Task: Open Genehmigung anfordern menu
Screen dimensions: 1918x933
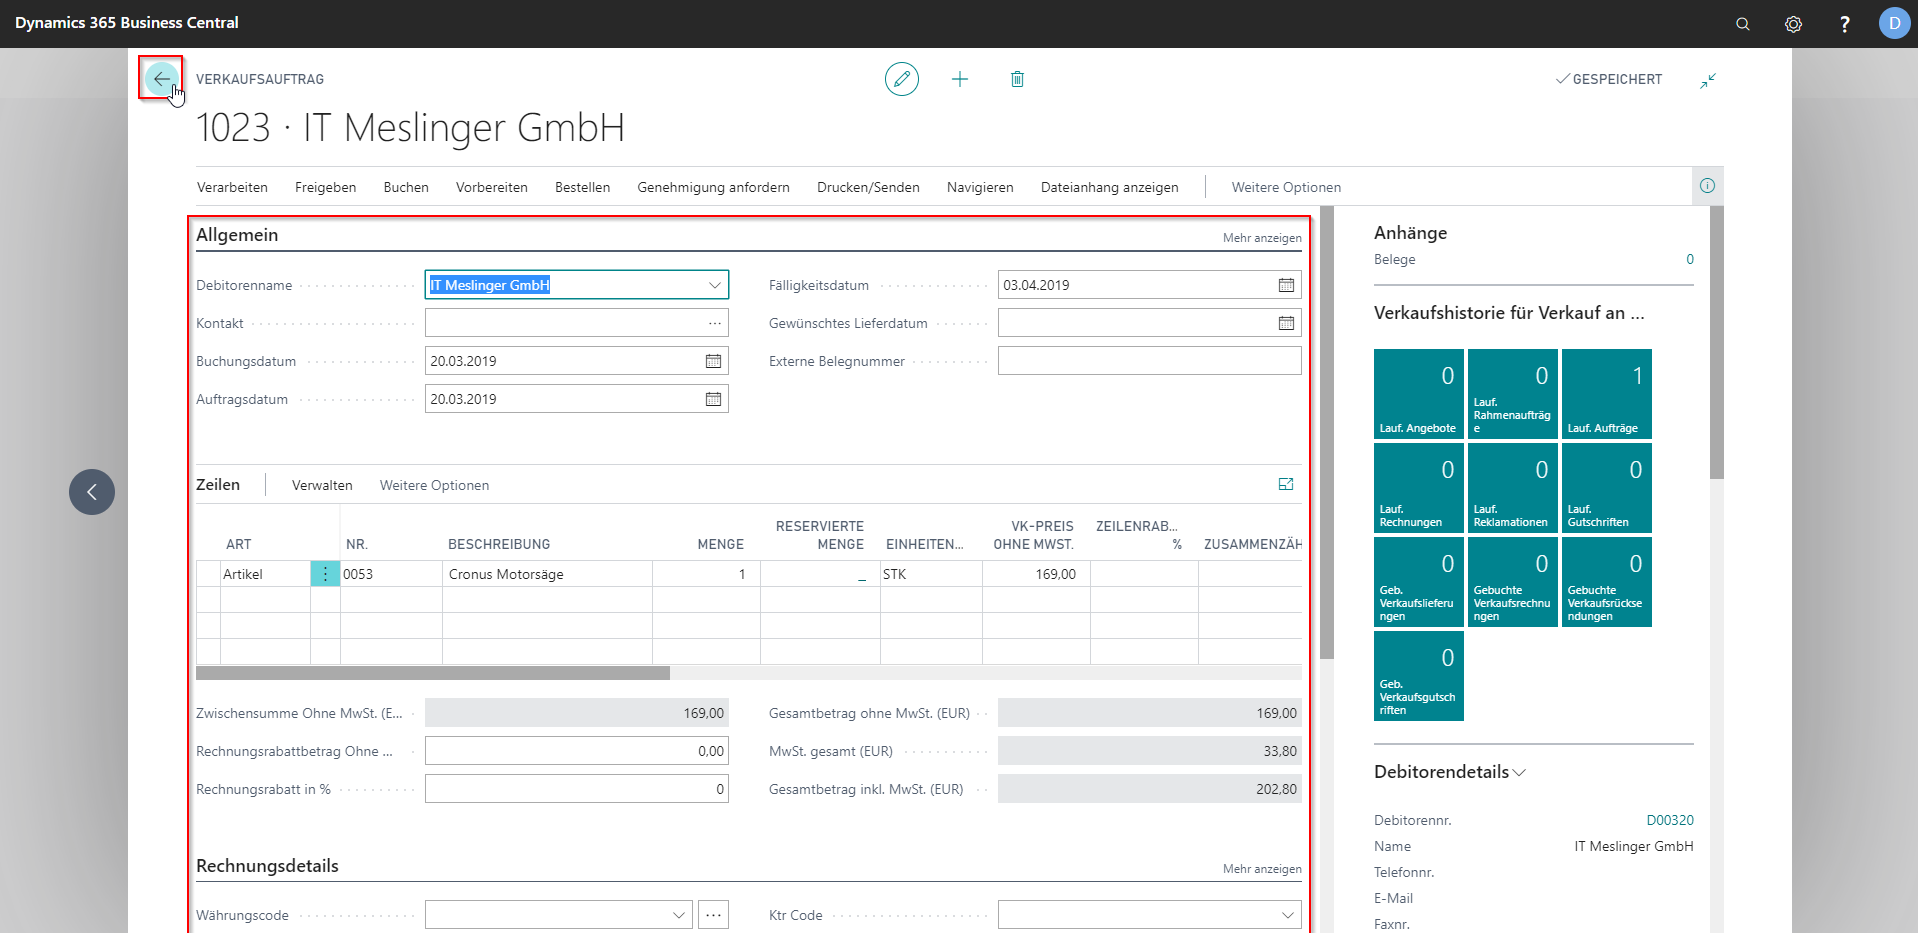Action: coord(713,187)
